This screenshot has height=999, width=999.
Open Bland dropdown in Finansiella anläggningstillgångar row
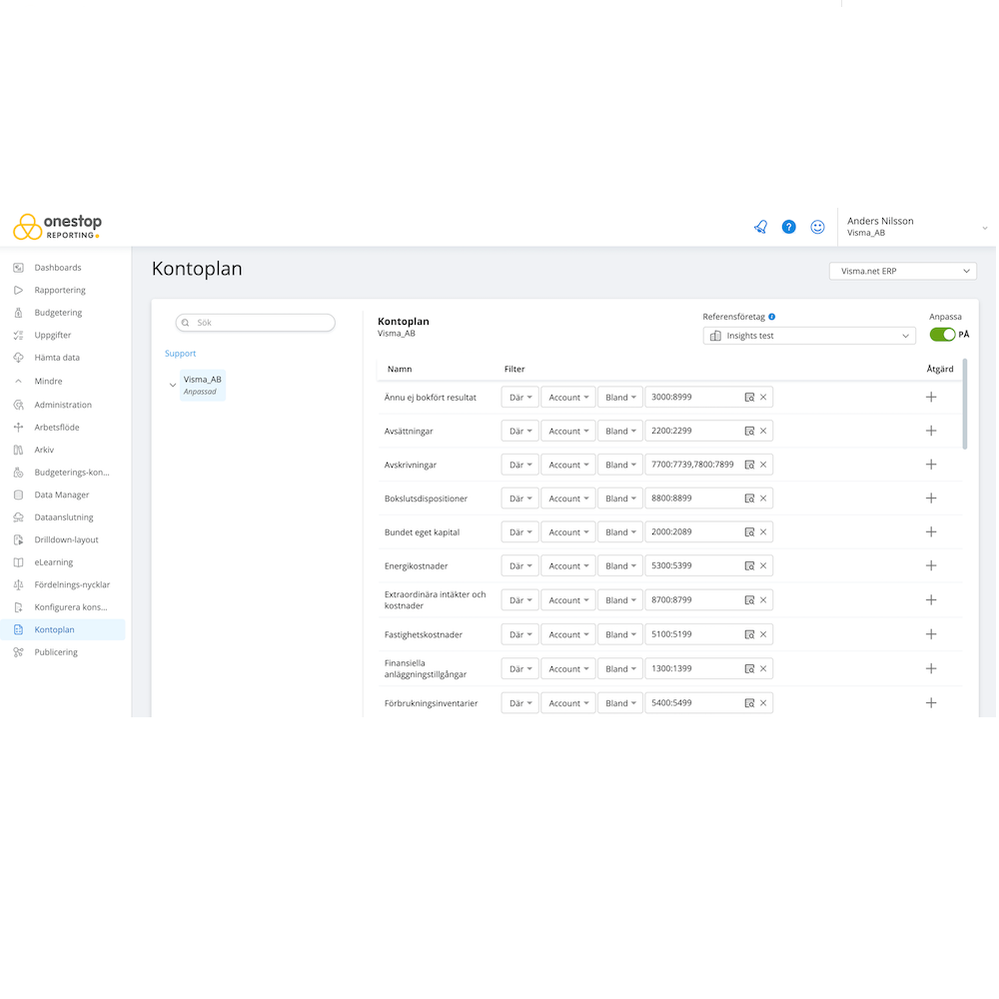[620, 668]
